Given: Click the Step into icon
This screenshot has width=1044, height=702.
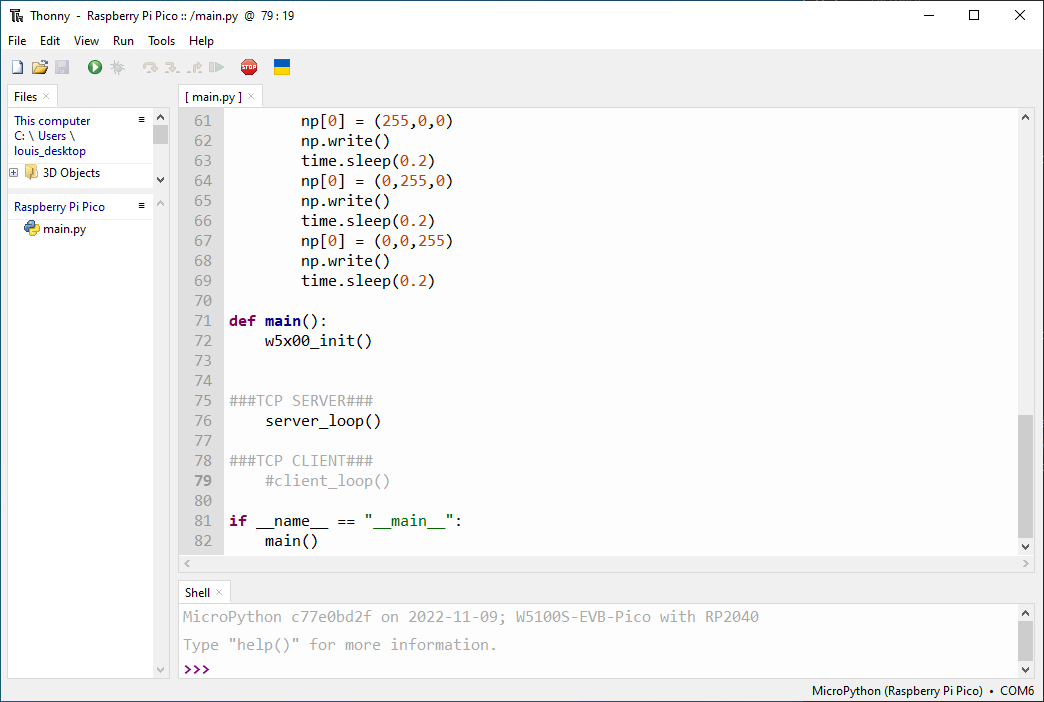Looking at the screenshot, I should point(172,67).
